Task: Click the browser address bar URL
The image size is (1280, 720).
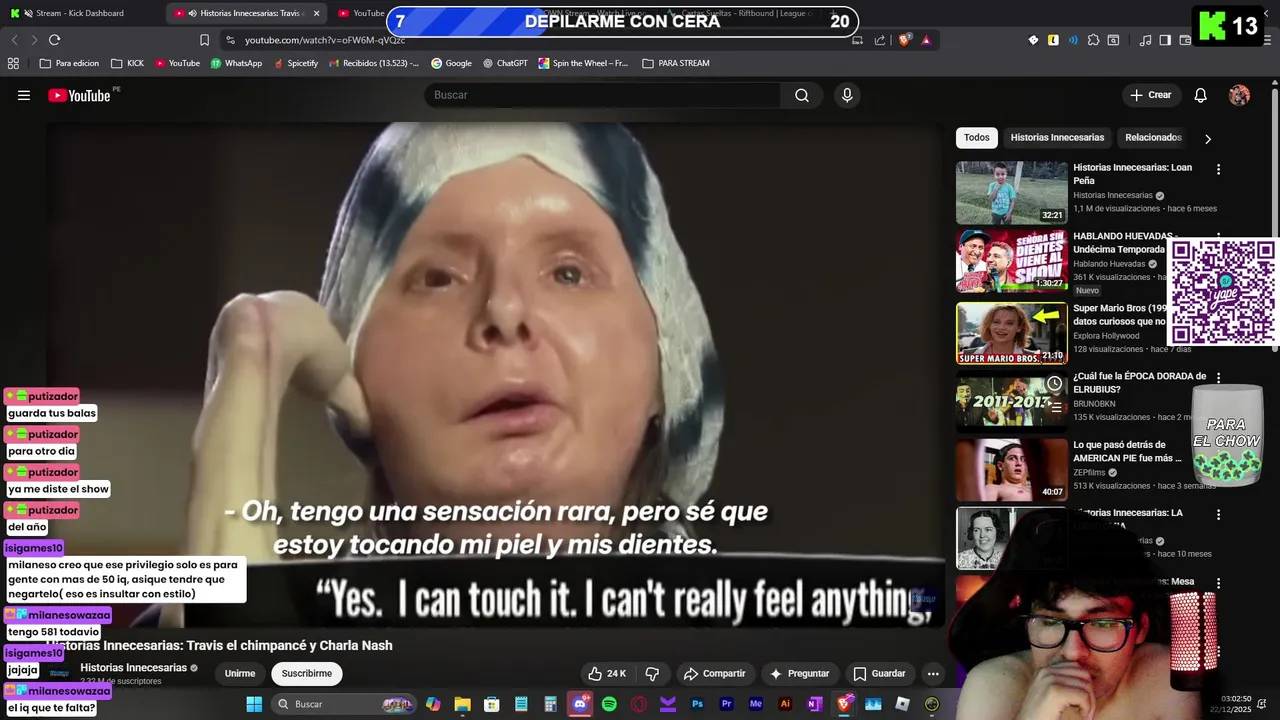Action: coord(325,40)
